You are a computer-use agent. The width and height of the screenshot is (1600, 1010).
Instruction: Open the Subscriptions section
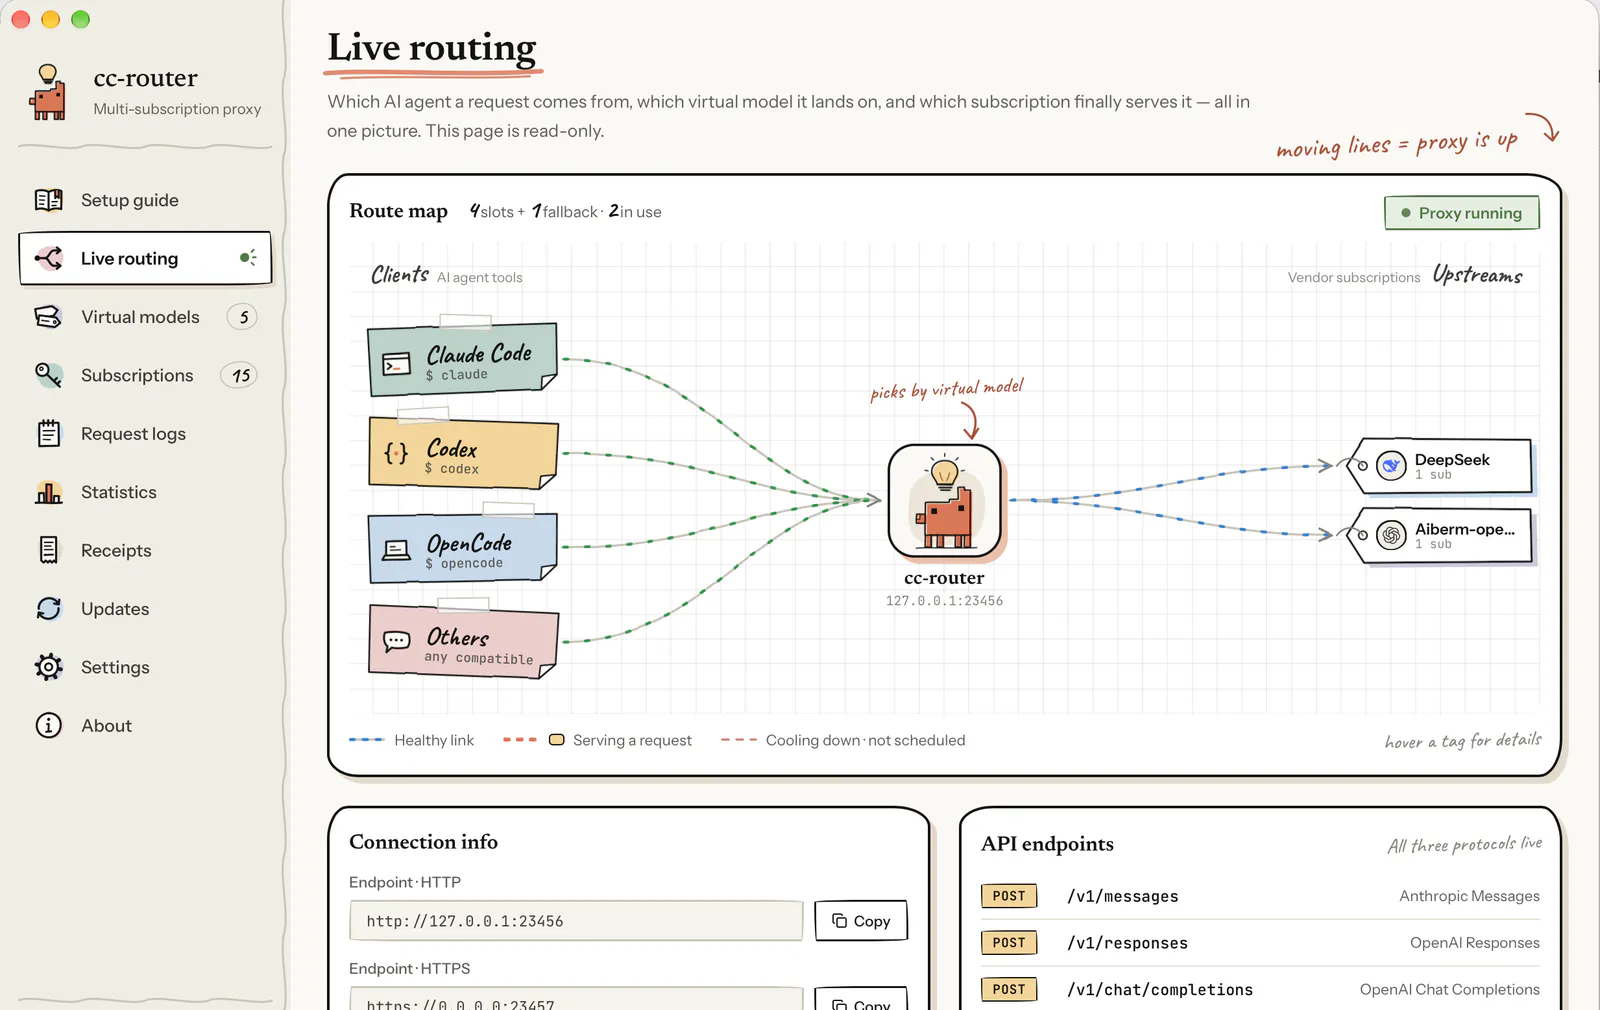(x=145, y=375)
